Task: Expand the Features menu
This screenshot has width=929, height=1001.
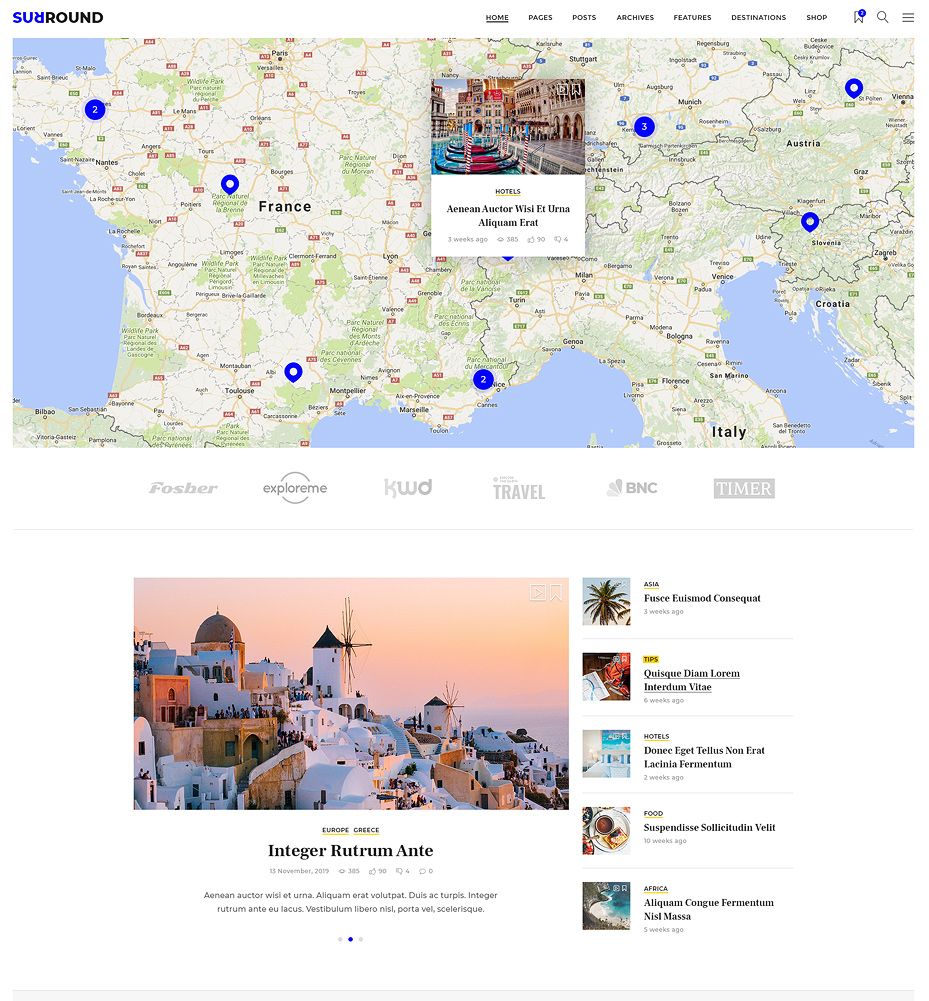Action: (x=692, y=18)
